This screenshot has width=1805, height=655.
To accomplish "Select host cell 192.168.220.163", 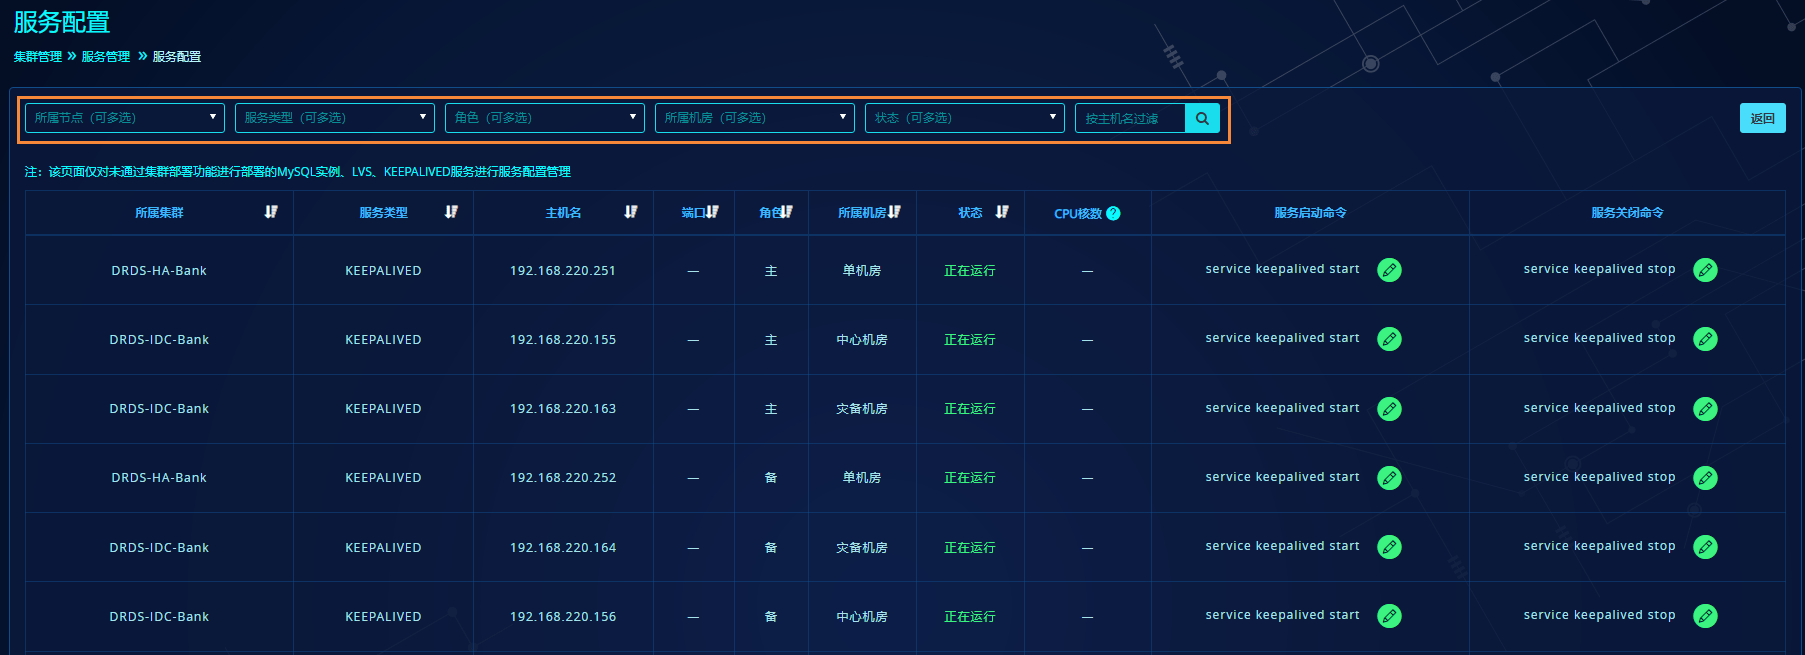I will (x=563, y=409).
